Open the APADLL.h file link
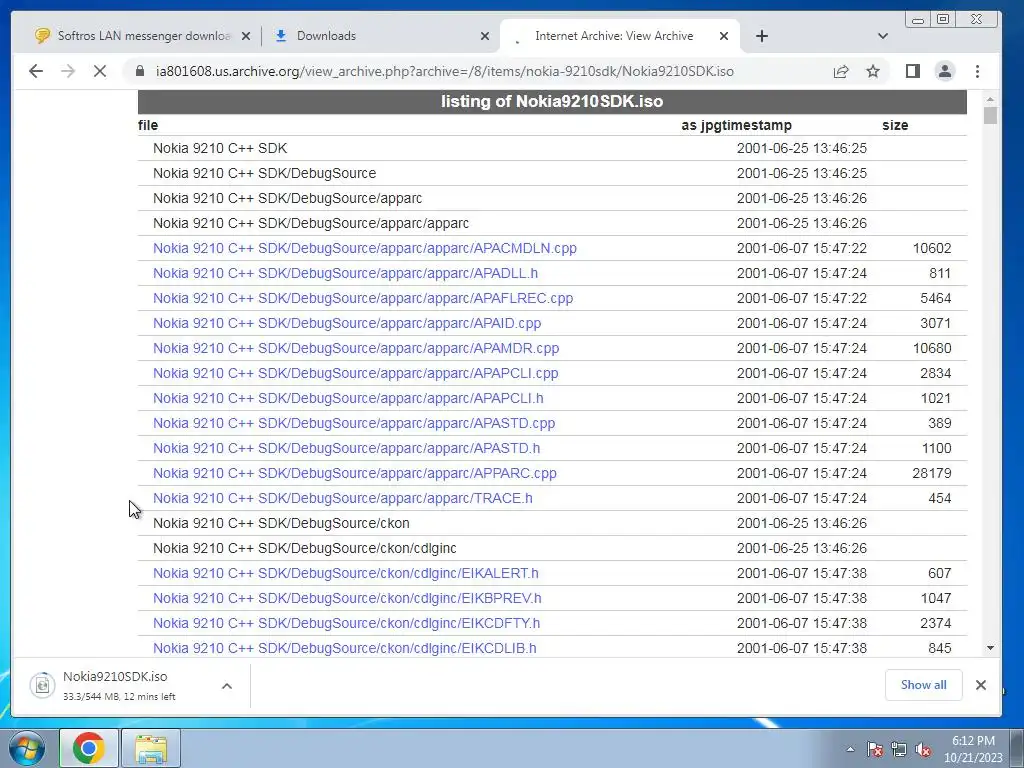This screenshot has height=768, width=1024. [x=345, y=273]
